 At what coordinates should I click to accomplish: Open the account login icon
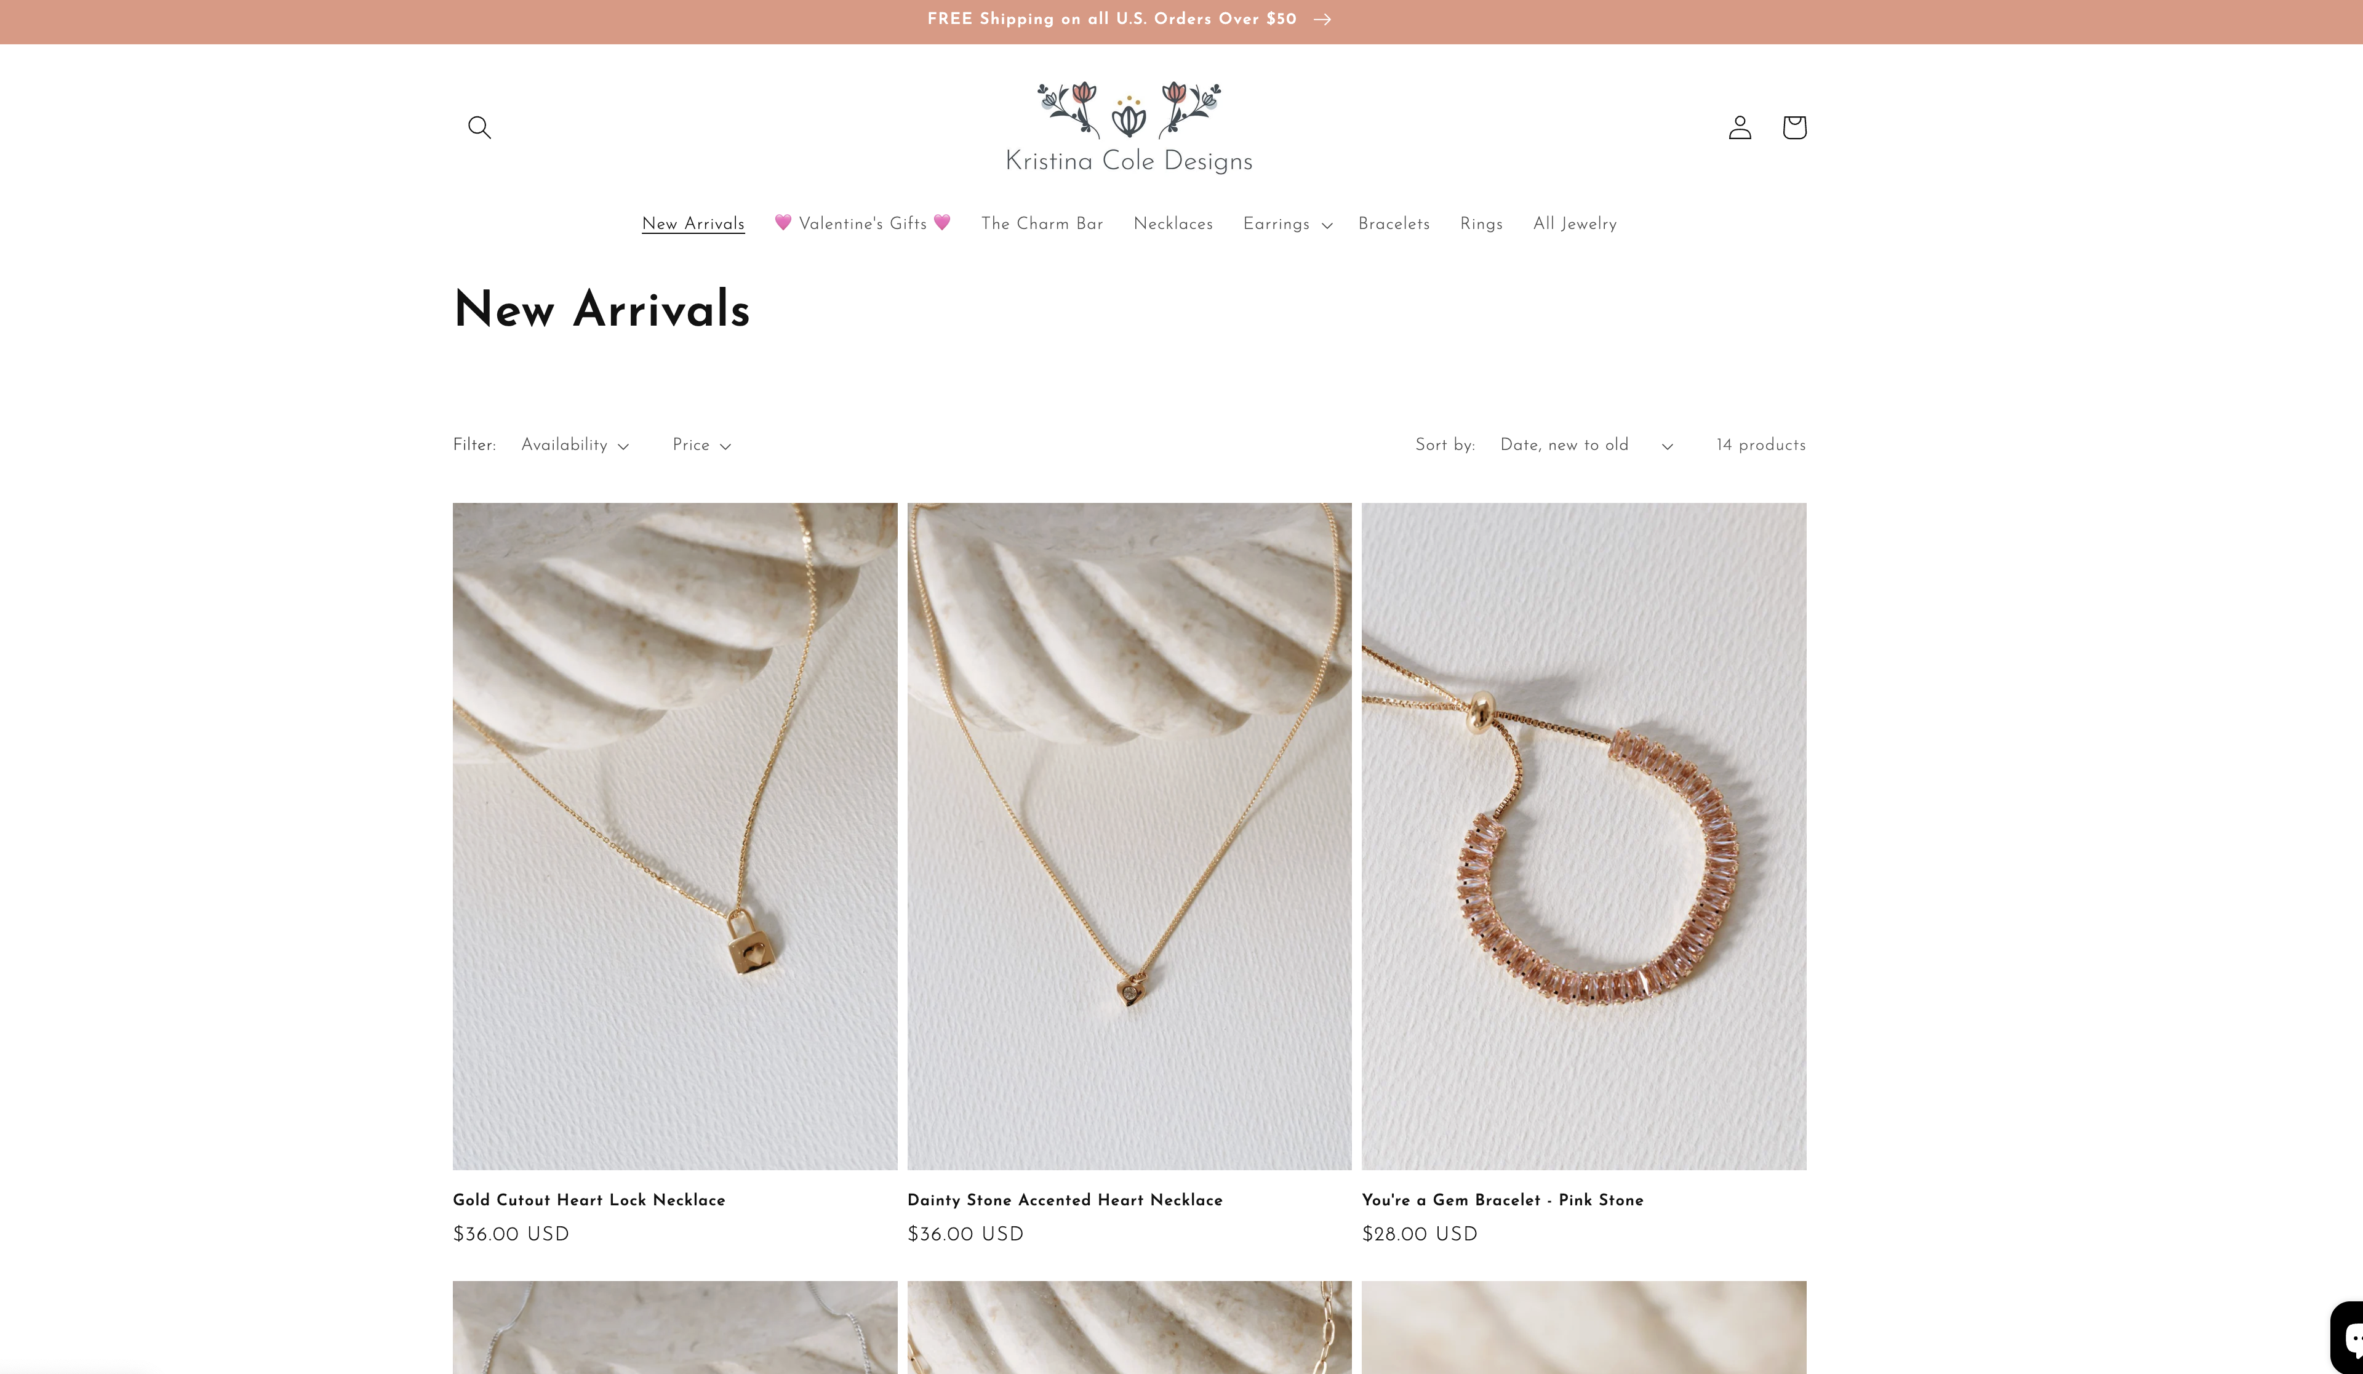pos(1739,127)
